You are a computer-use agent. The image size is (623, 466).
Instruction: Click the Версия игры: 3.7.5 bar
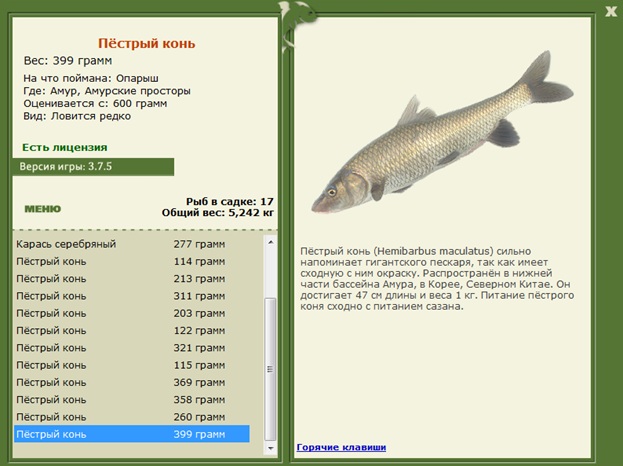93,167
